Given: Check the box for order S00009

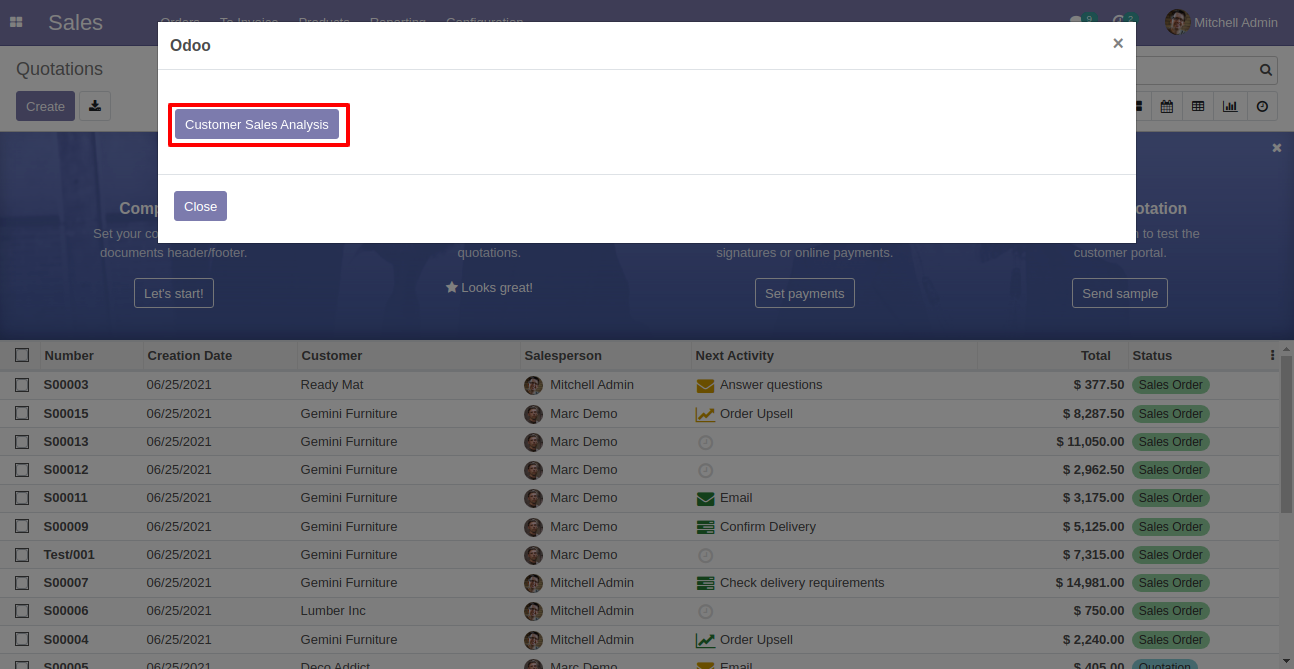Looking at the screenshot, I should point(22,527).
